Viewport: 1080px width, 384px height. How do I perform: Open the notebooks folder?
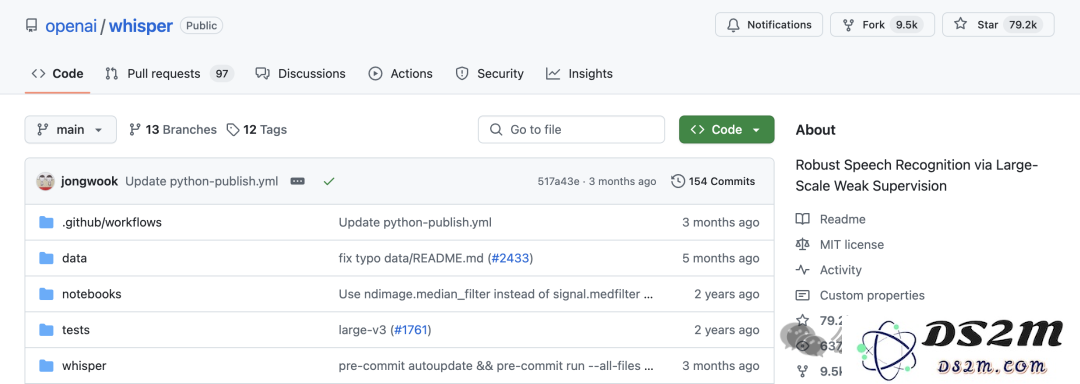(92, 294)
